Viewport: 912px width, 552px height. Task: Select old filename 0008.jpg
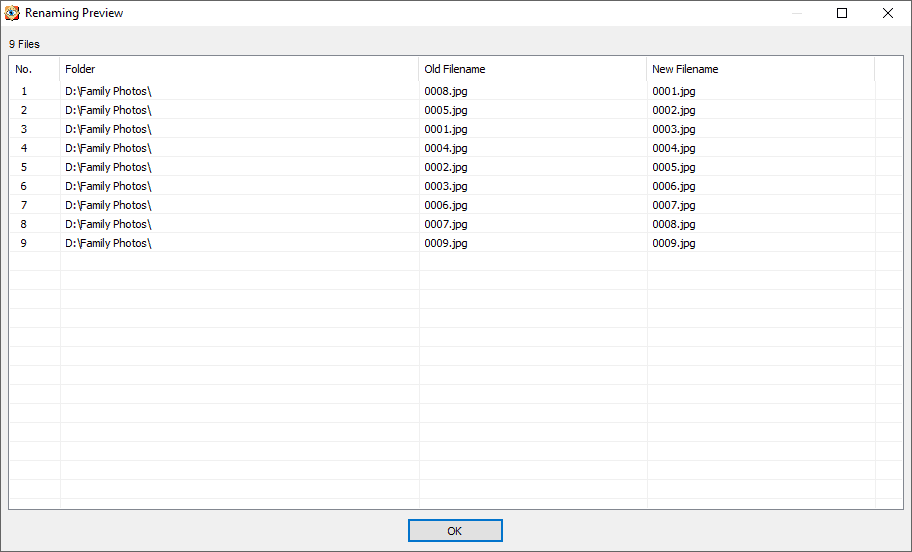446,91
